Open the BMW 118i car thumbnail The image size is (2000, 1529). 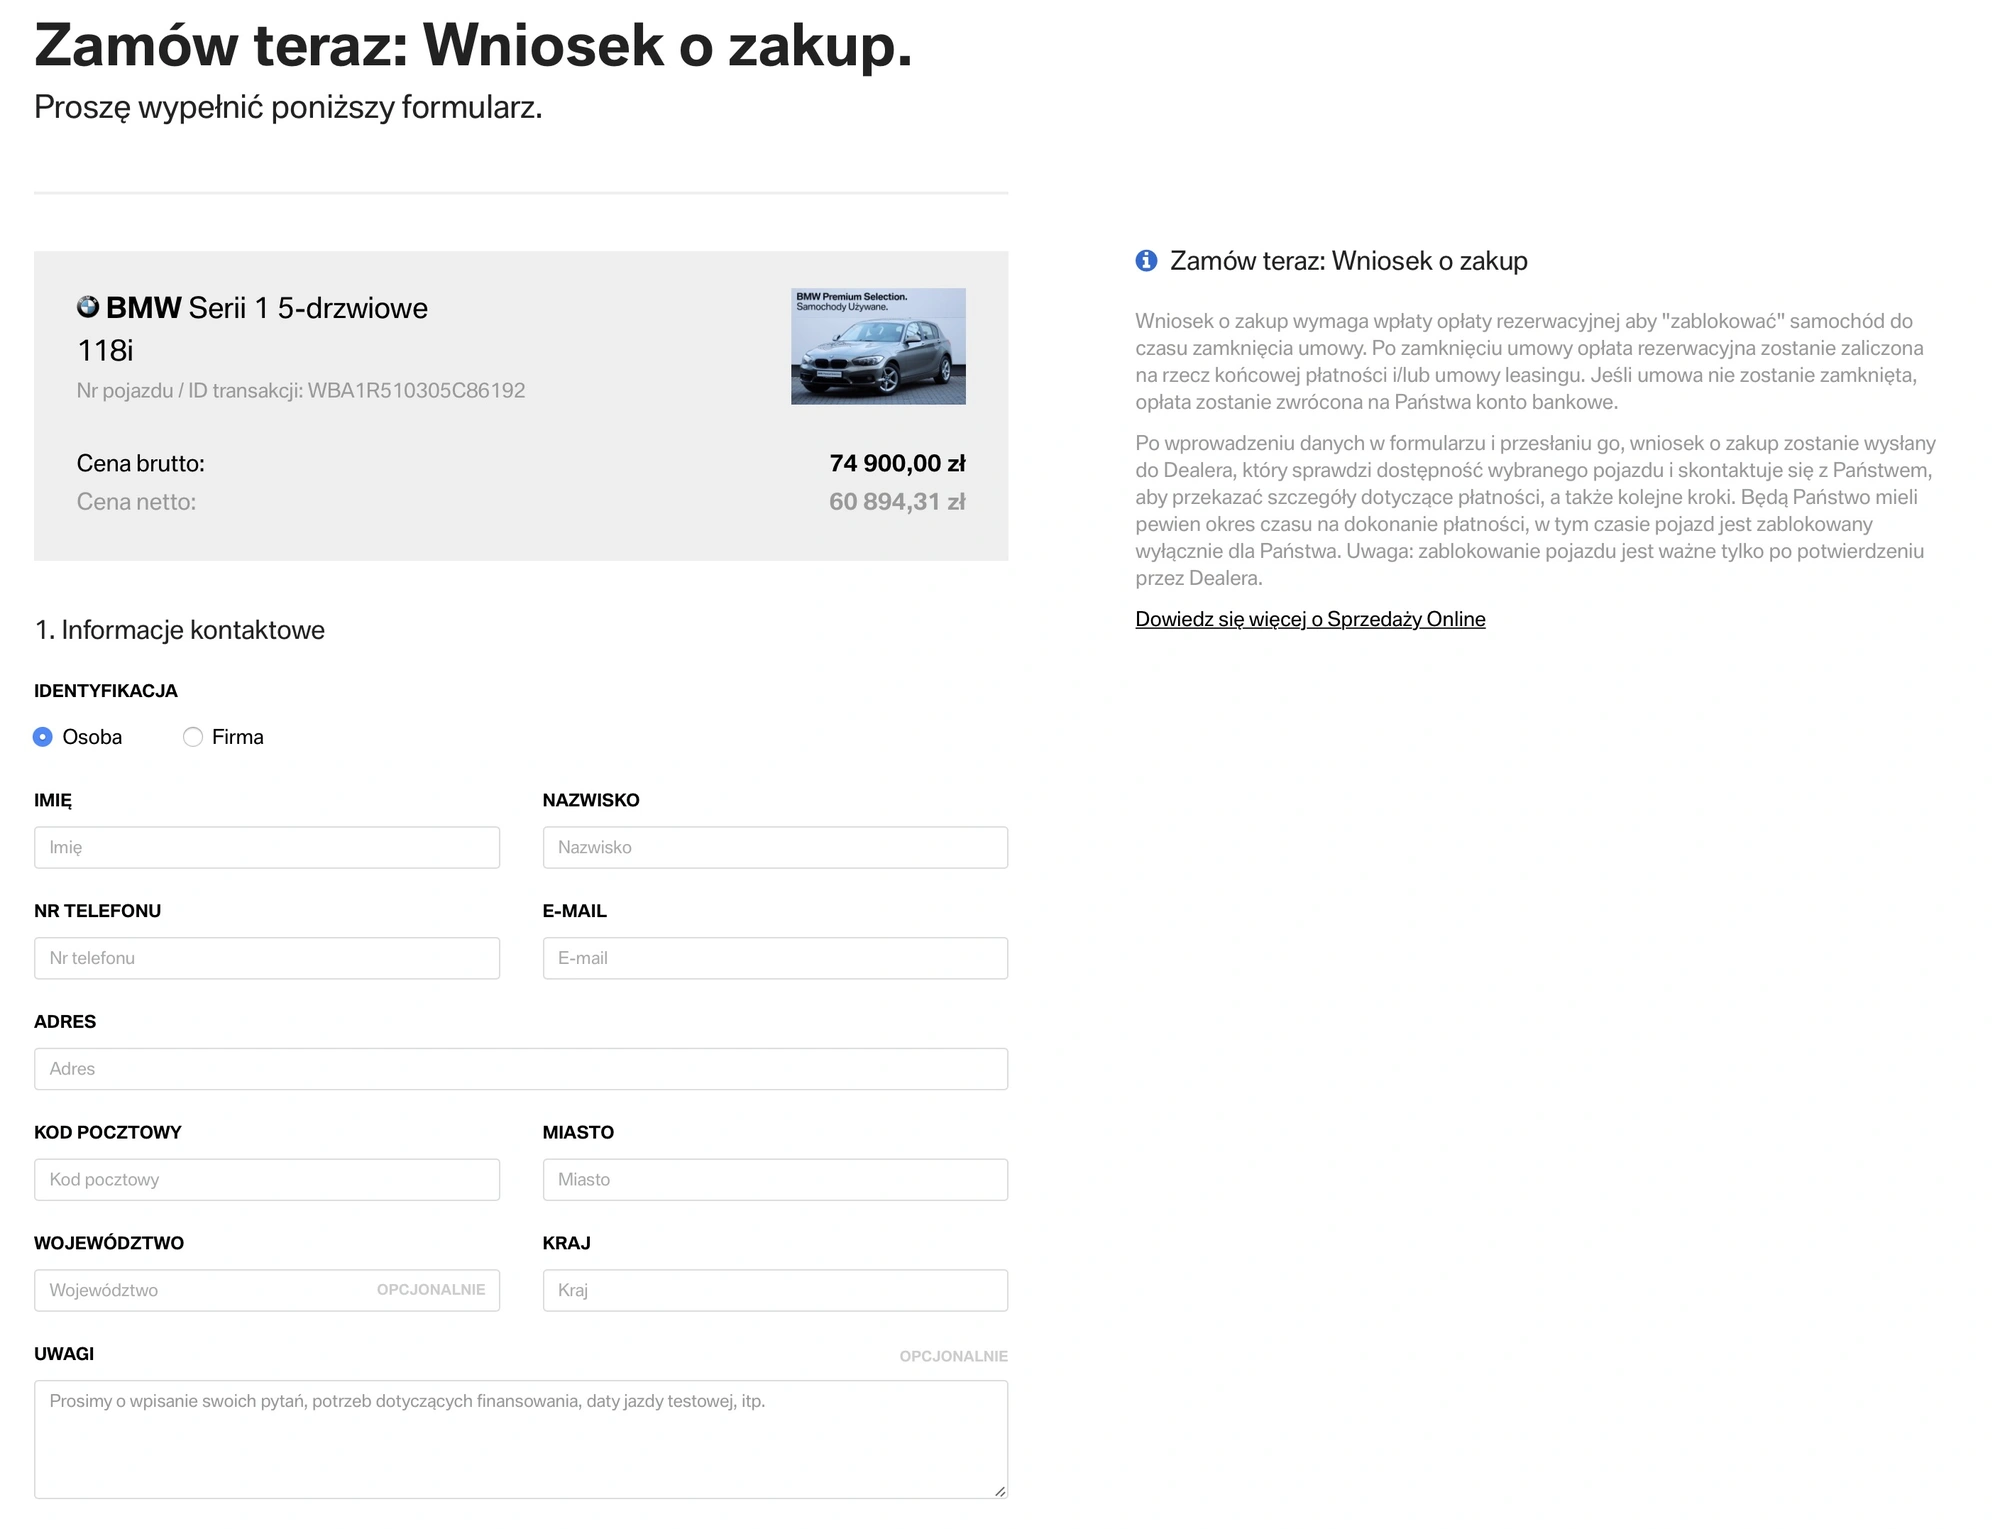click(x=878, y=346)
